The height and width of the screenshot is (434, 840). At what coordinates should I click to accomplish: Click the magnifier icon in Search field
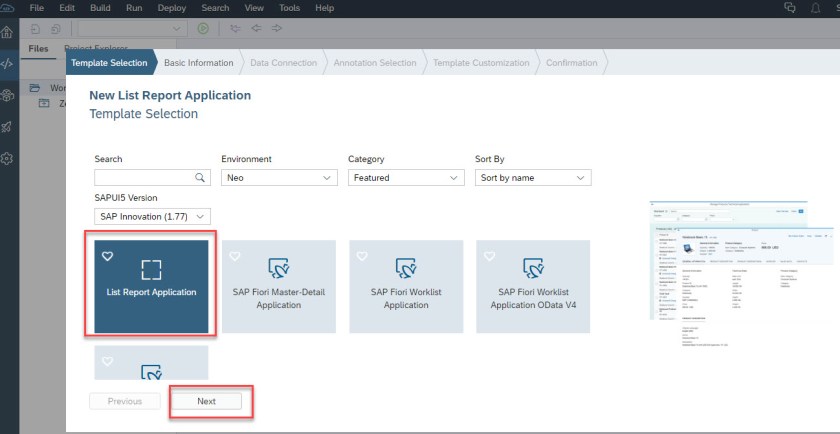coord(200,178)
